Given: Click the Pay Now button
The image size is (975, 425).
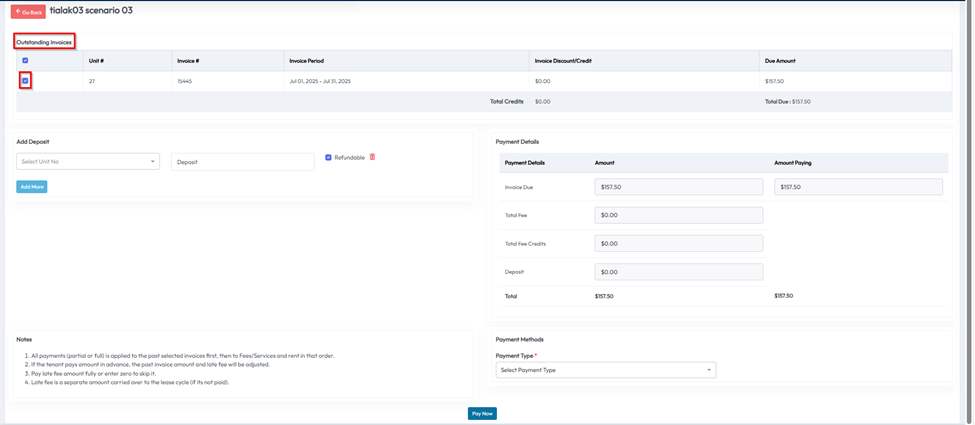Looking at the screenshot, I should 482,413.
